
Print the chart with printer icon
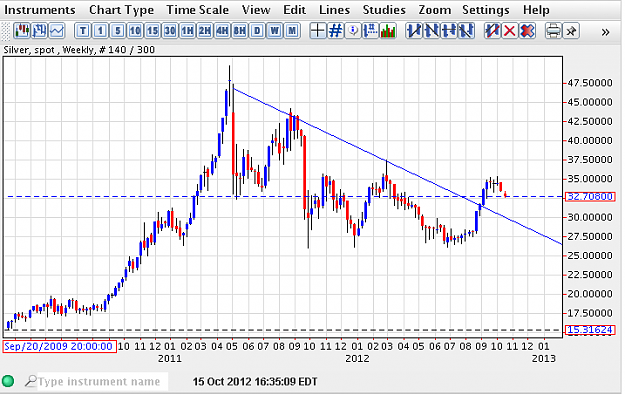pyautogui.click(x=553, y=31)
